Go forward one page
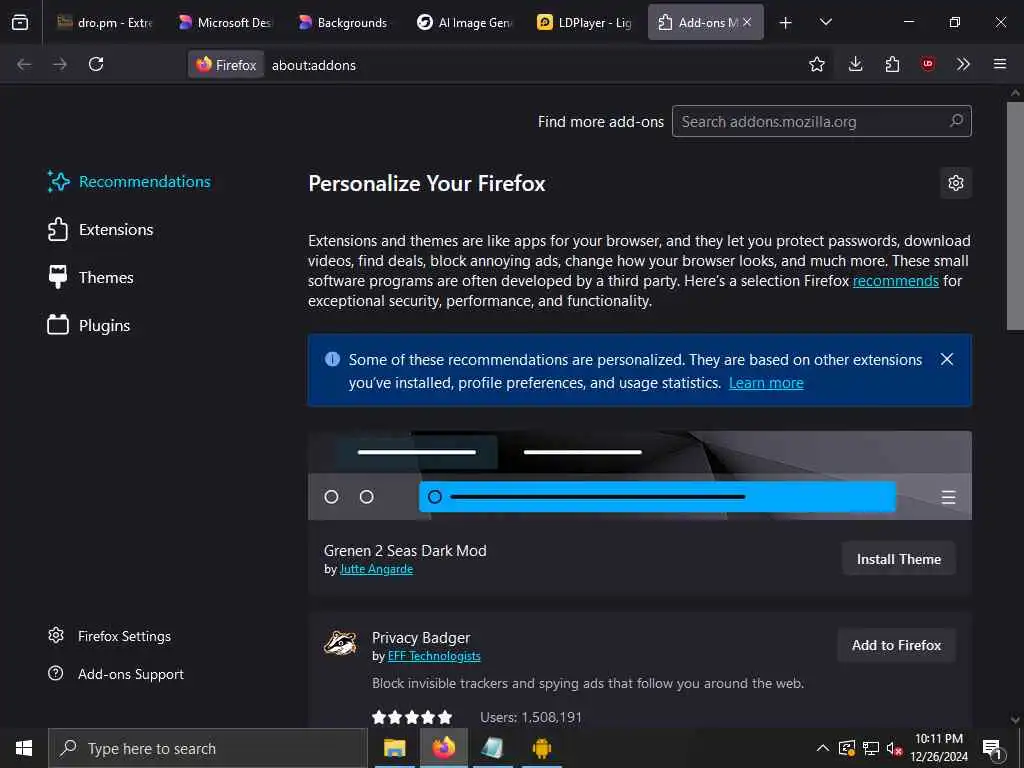The height and width of the screenshot is (768, 1024). tap(59, 64)
